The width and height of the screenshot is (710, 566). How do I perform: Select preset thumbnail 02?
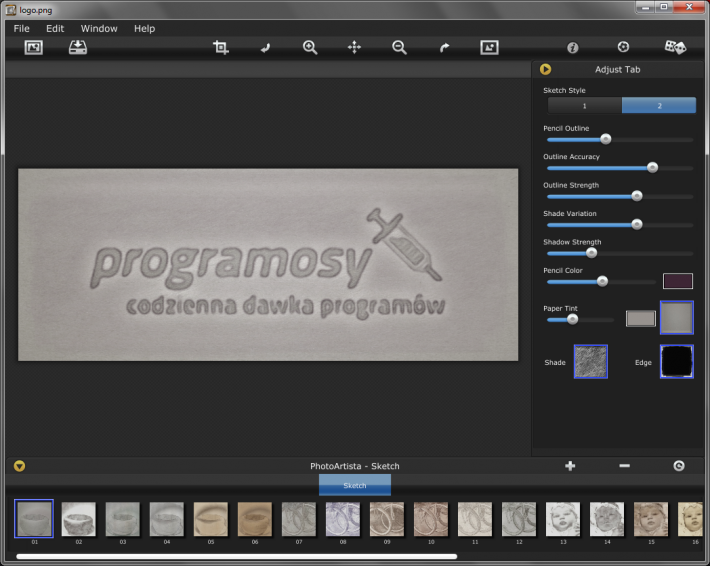pos(78,519)
